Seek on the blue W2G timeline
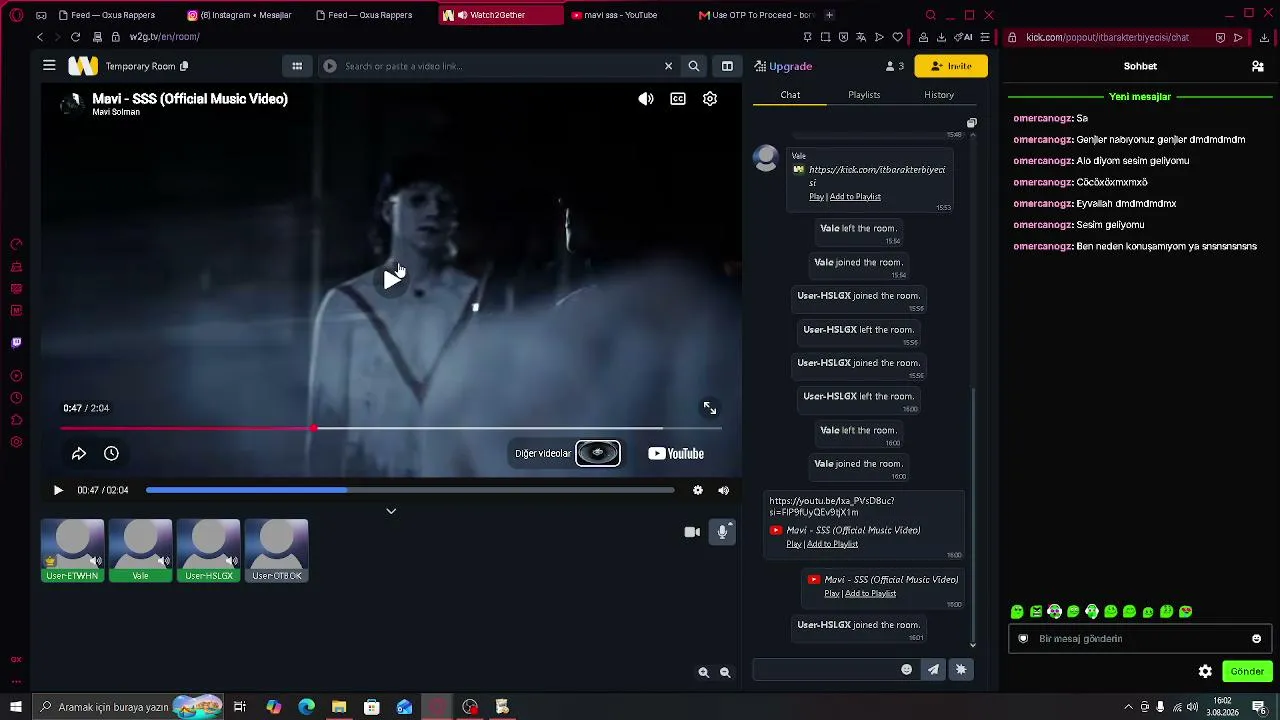Screen dimensions: 1280x720 click(410, 490)
